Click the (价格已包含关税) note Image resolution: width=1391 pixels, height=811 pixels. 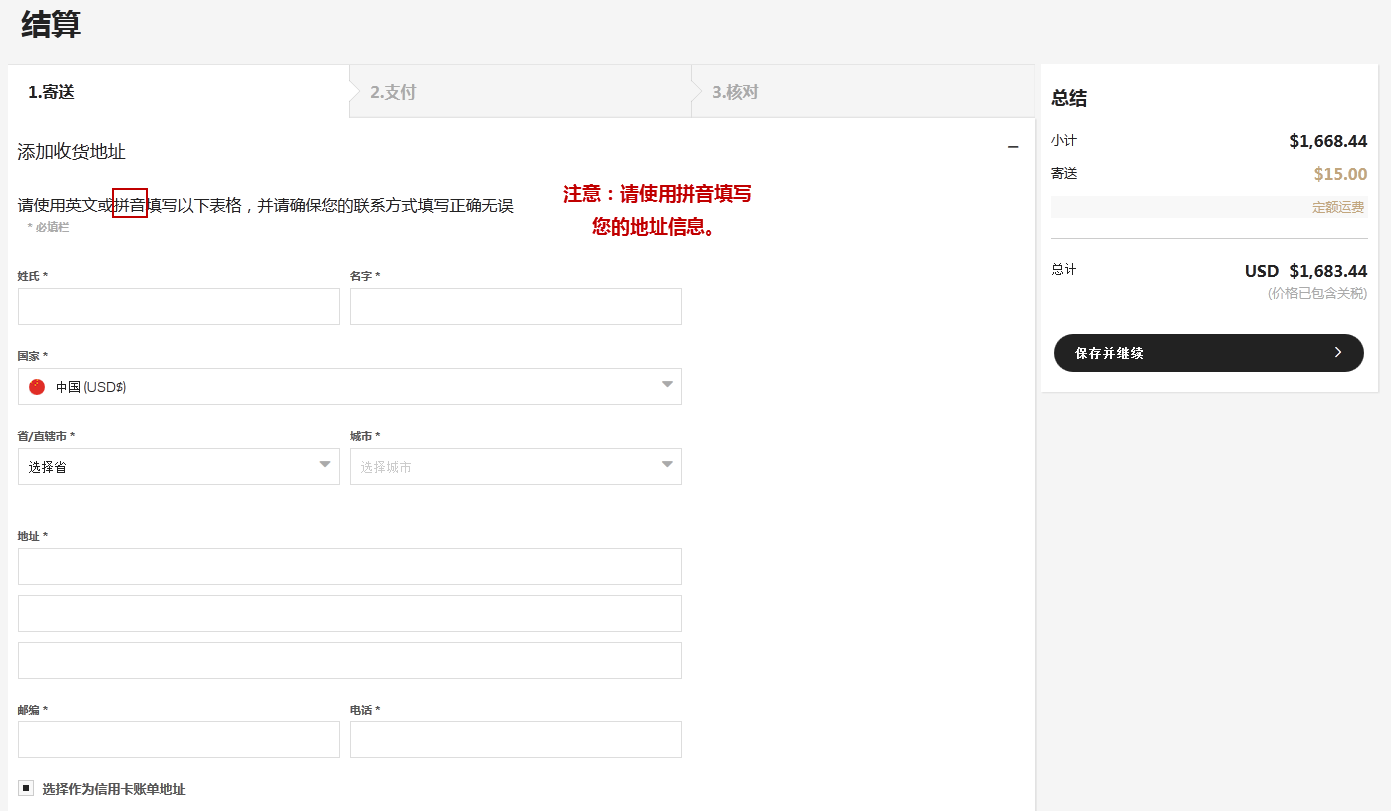(1317, 293)
